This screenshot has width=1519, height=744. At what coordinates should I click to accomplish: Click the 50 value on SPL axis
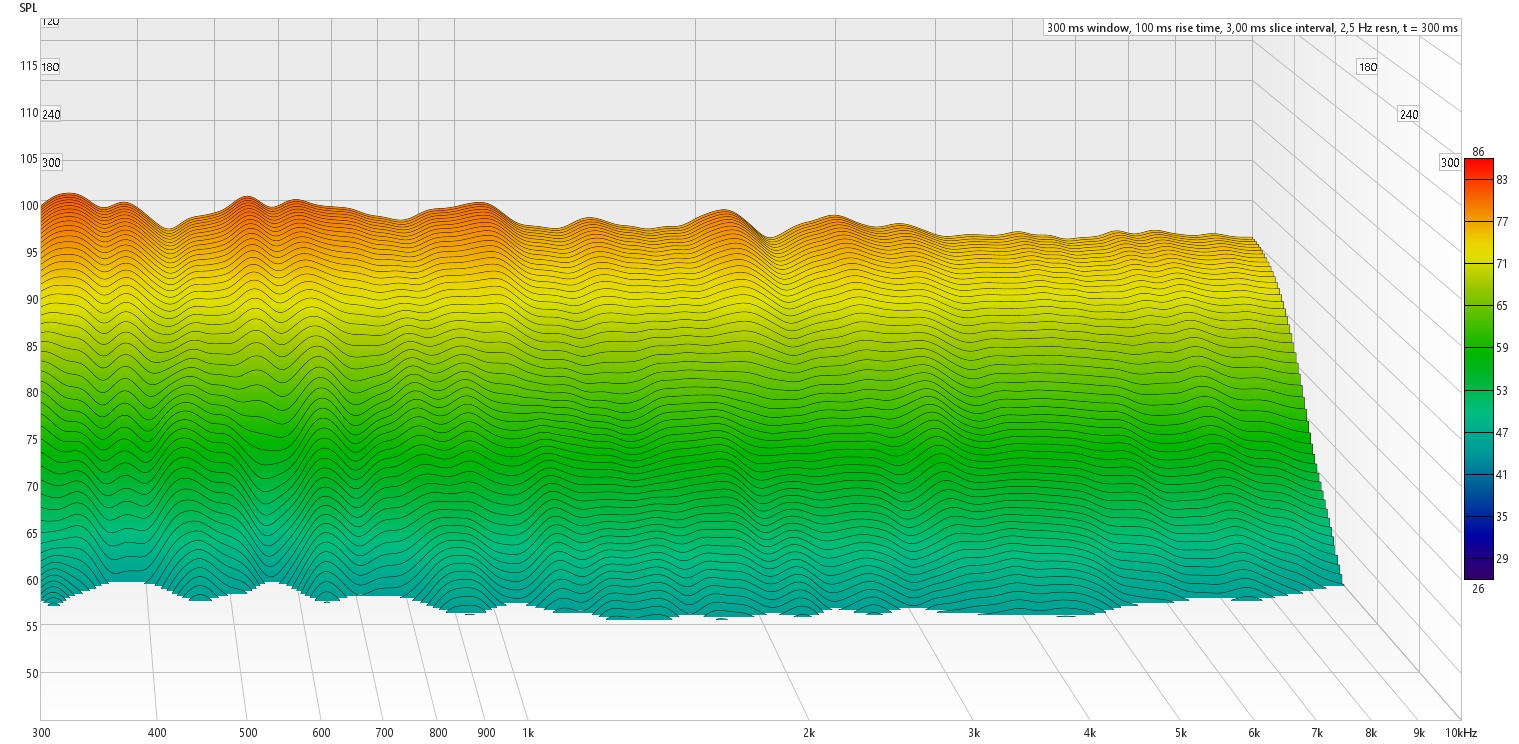[x=31, y=673]
